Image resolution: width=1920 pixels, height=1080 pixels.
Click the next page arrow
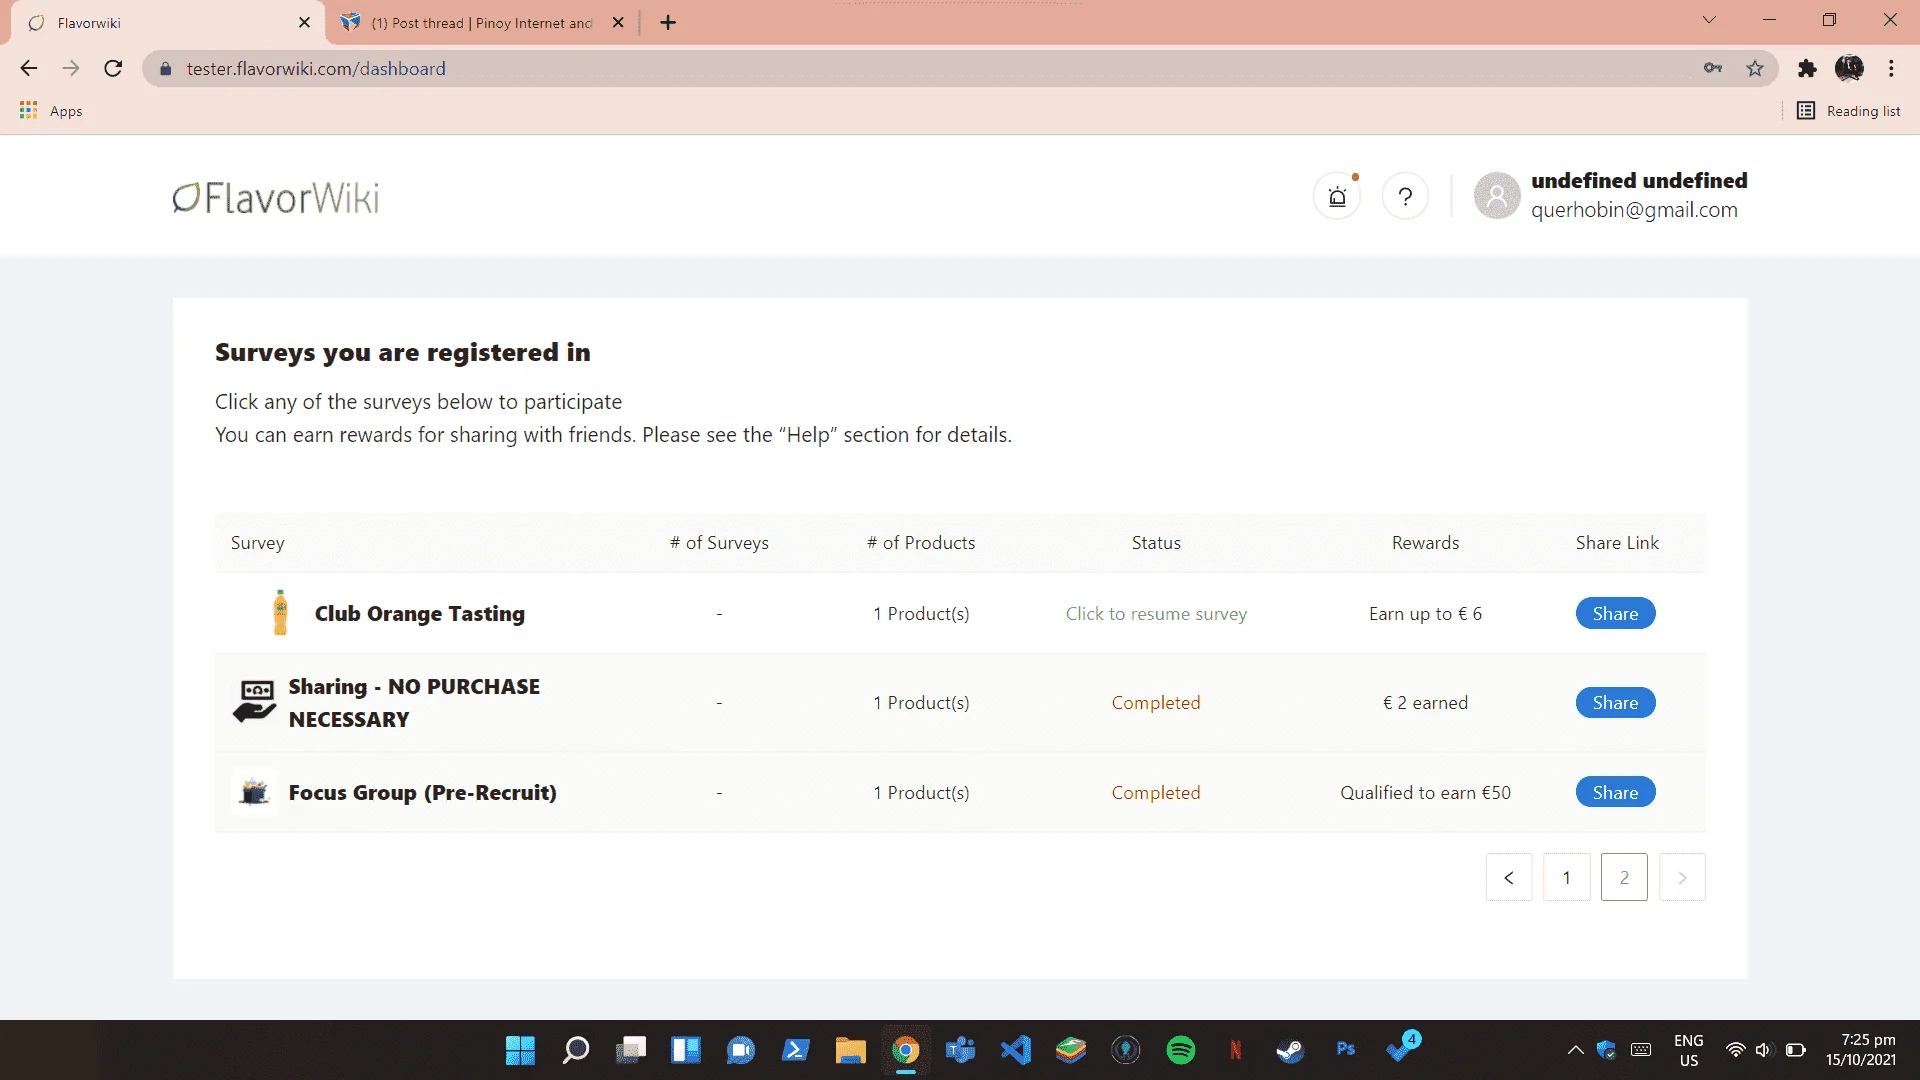click(x=1682, y=877)
